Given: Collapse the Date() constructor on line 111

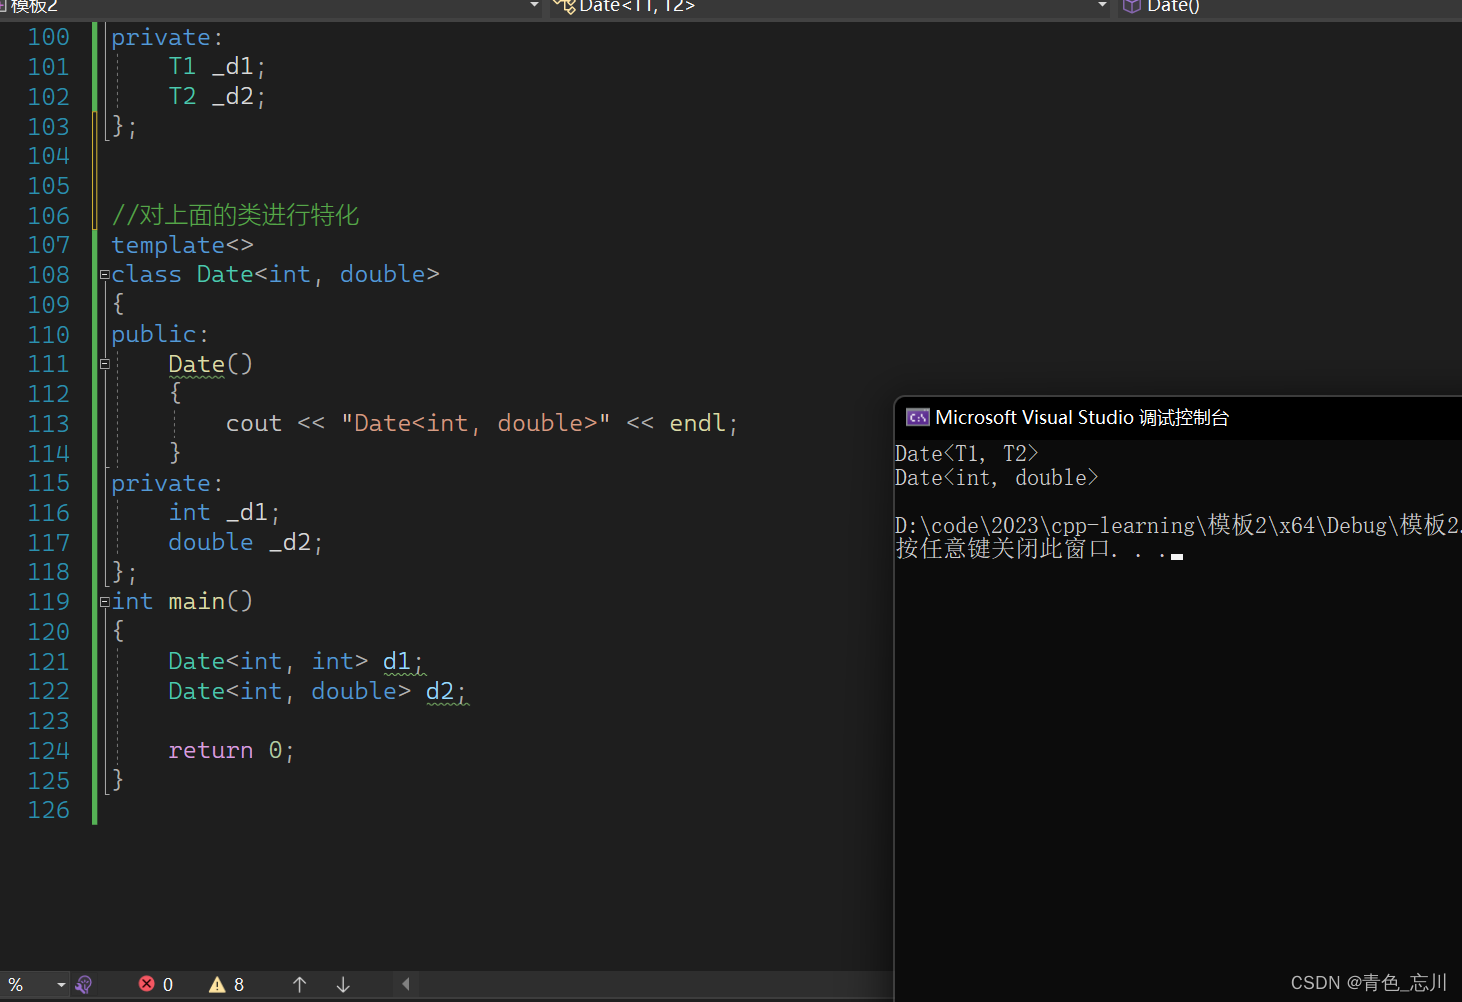Looking at the screenshot, I should (x=104, y=365).
